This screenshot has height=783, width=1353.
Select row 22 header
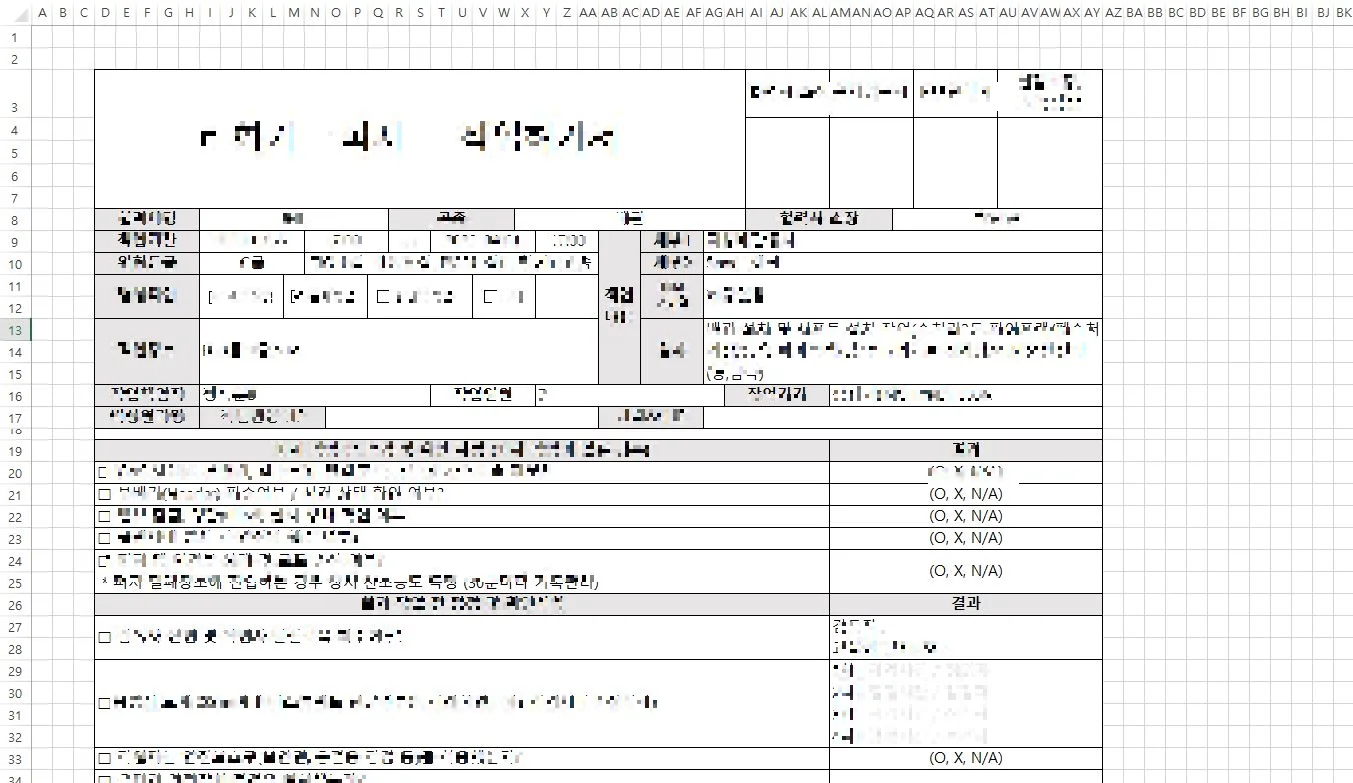click(15, 516)
